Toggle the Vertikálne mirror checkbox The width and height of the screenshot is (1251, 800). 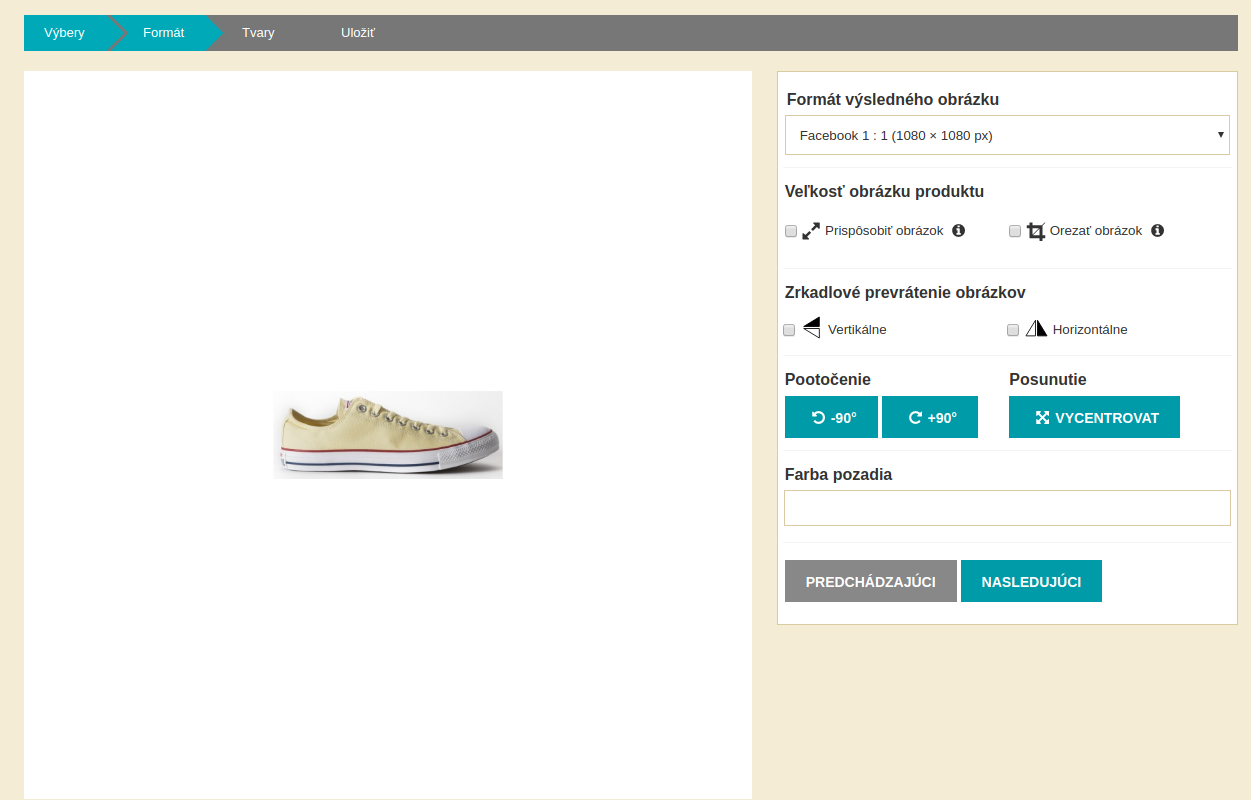[x=789, y=330]
